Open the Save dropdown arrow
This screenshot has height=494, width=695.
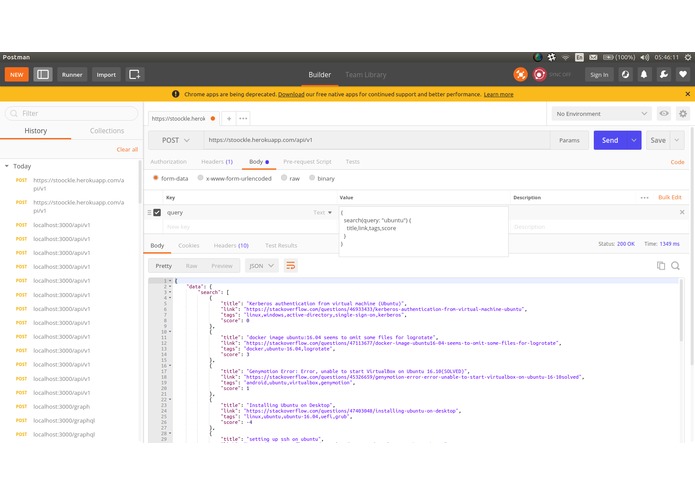(x=677, y=140)
